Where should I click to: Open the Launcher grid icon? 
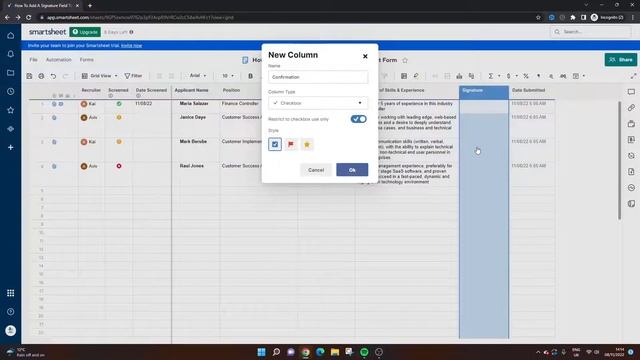click(11, 293)
